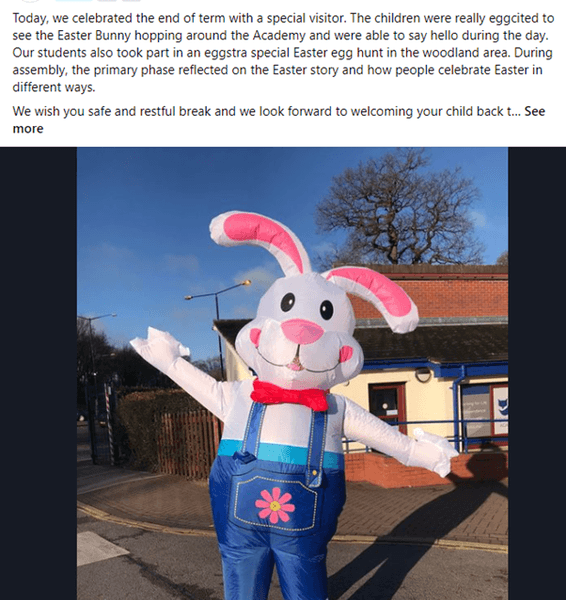Click the pink flower on bunny's overalls
Image resolution: width=566 pixels, height=600 pixels.
point(275,505)
